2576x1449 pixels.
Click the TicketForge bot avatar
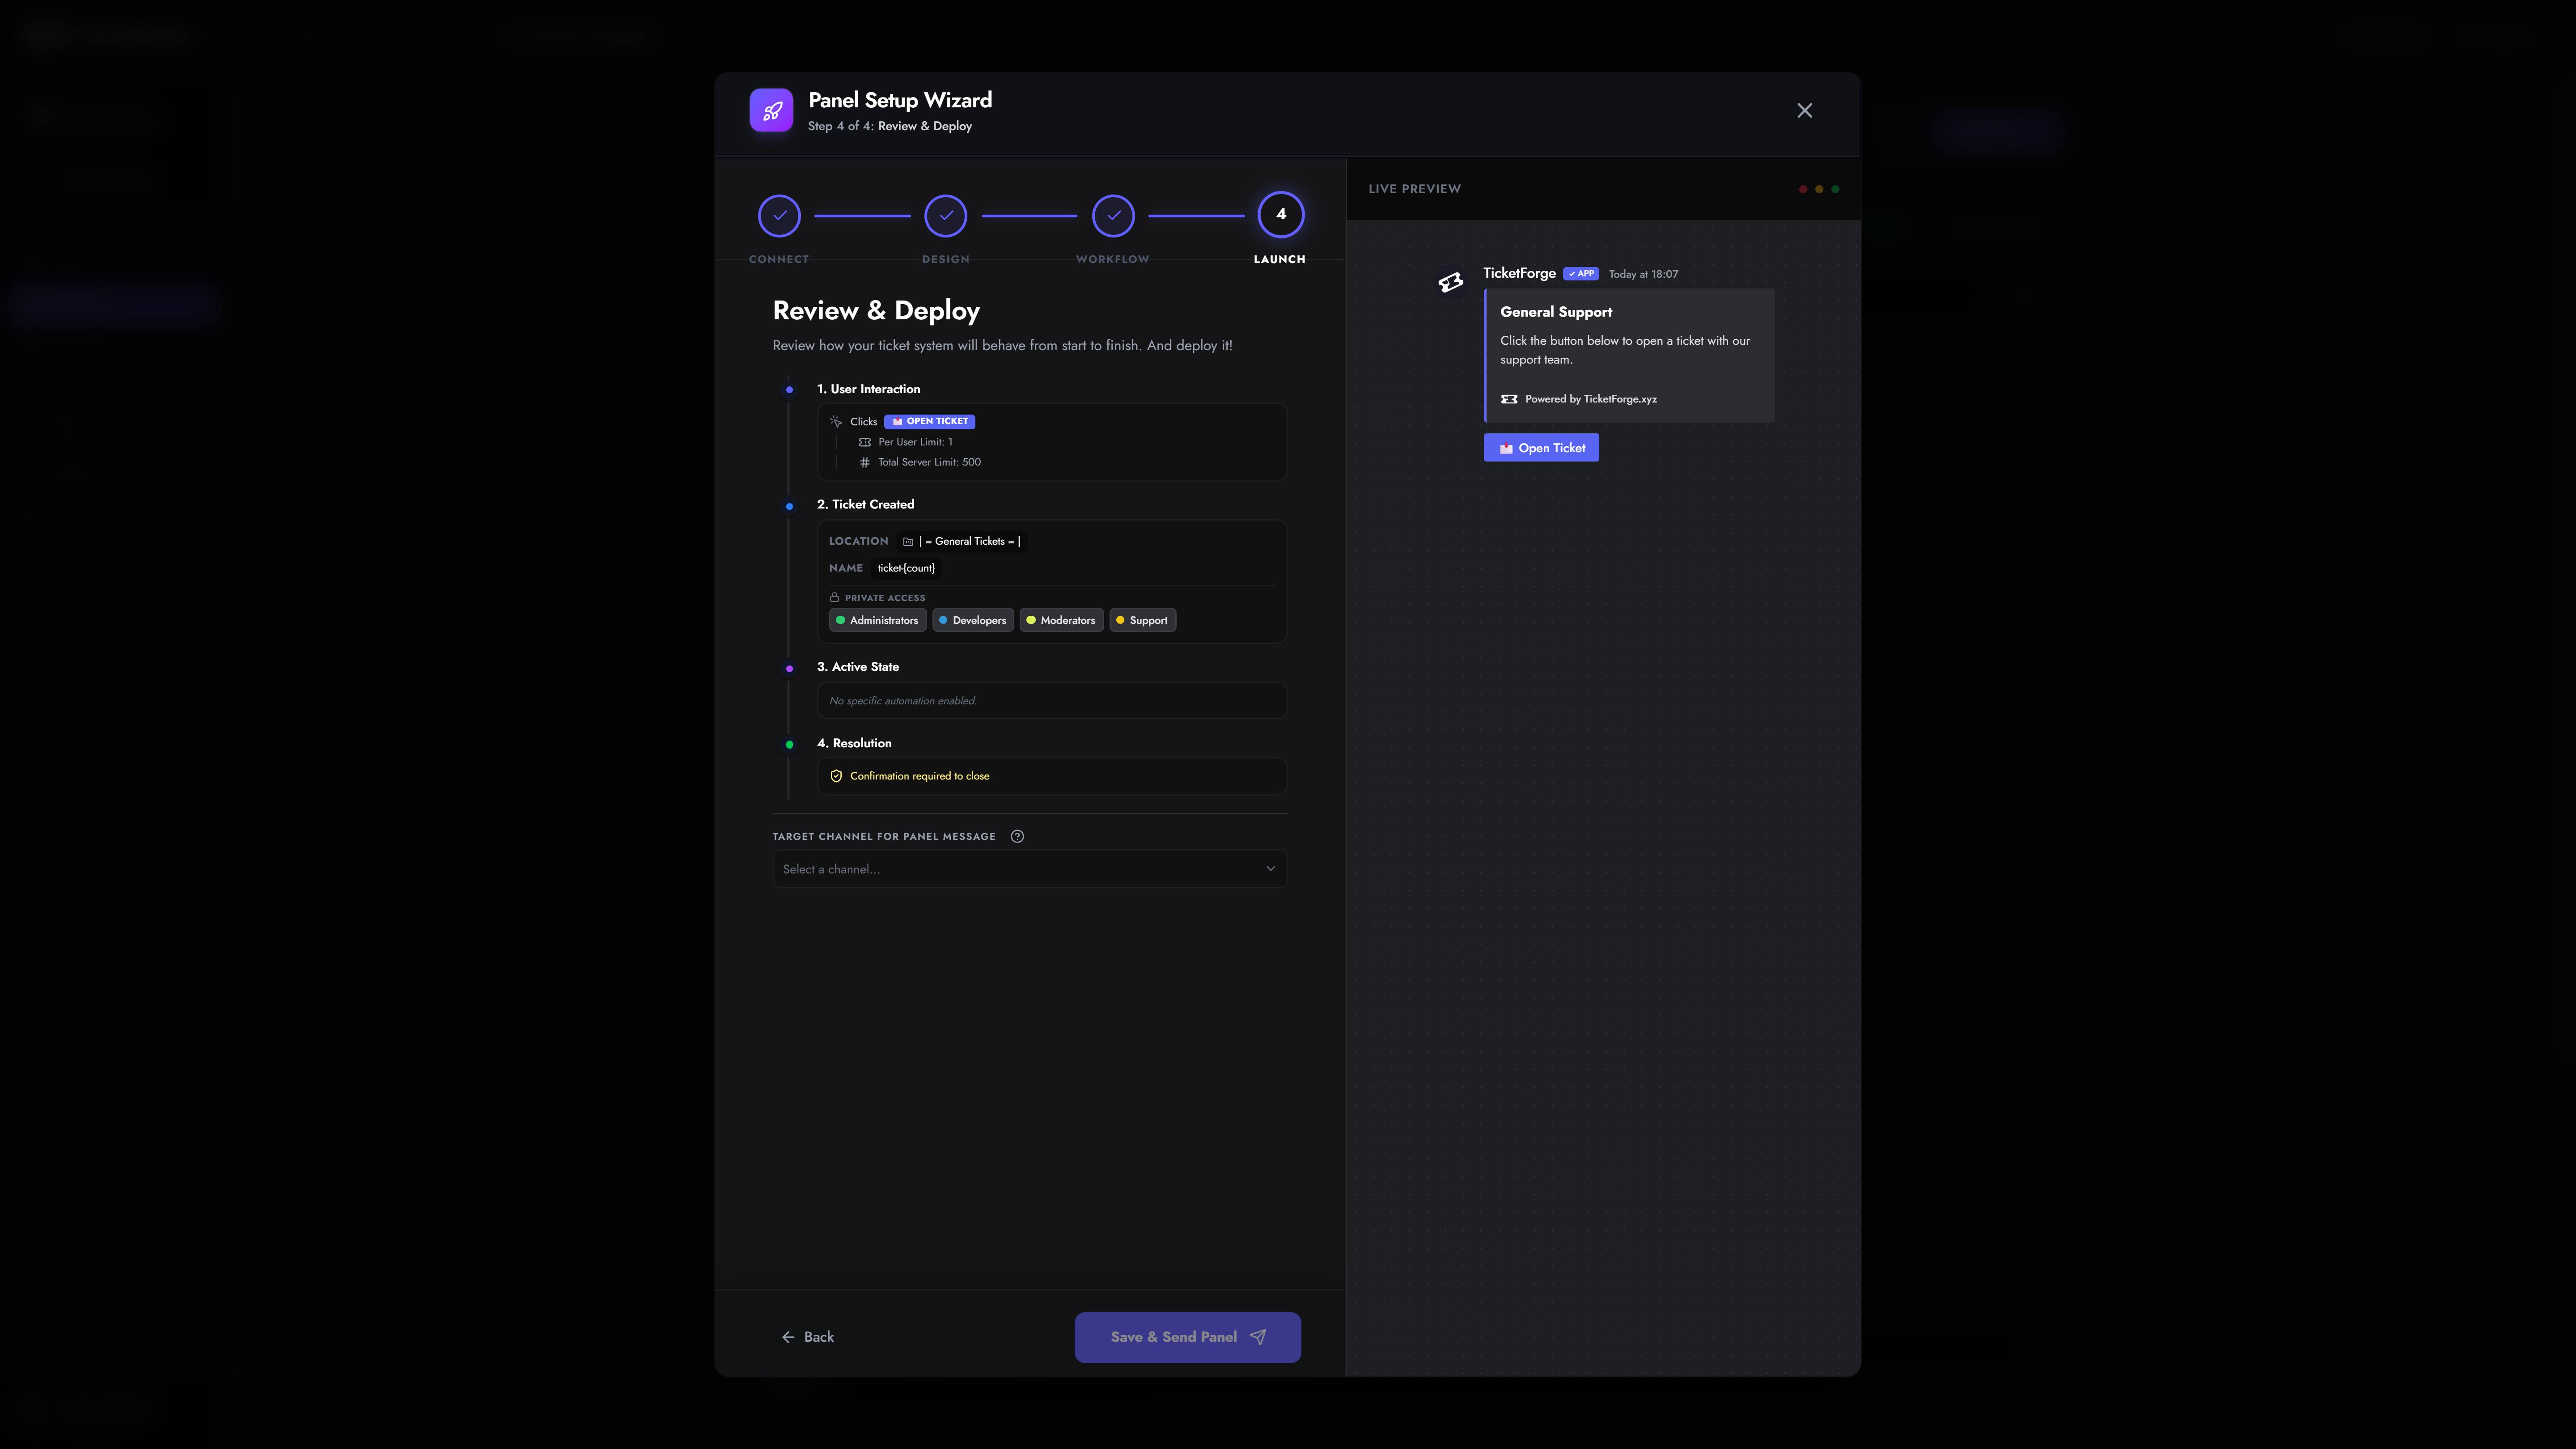pyautogui.click(x=1450, y=283)
